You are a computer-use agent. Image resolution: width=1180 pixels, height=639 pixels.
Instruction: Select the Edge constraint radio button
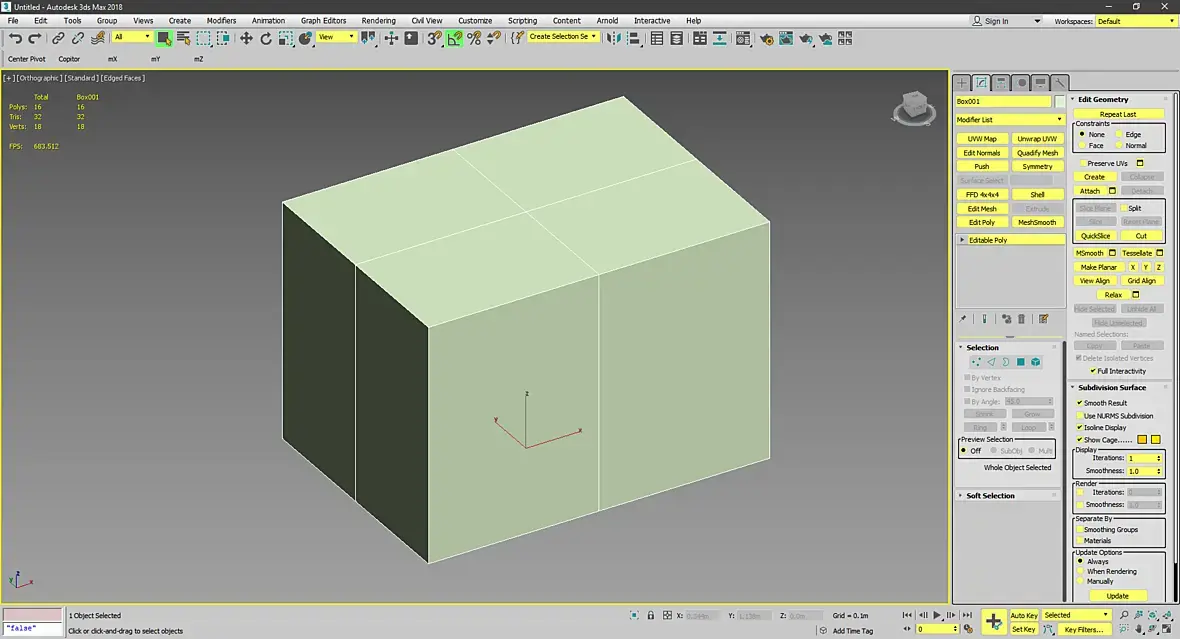pyautogui.click(x=1119, y=134)
